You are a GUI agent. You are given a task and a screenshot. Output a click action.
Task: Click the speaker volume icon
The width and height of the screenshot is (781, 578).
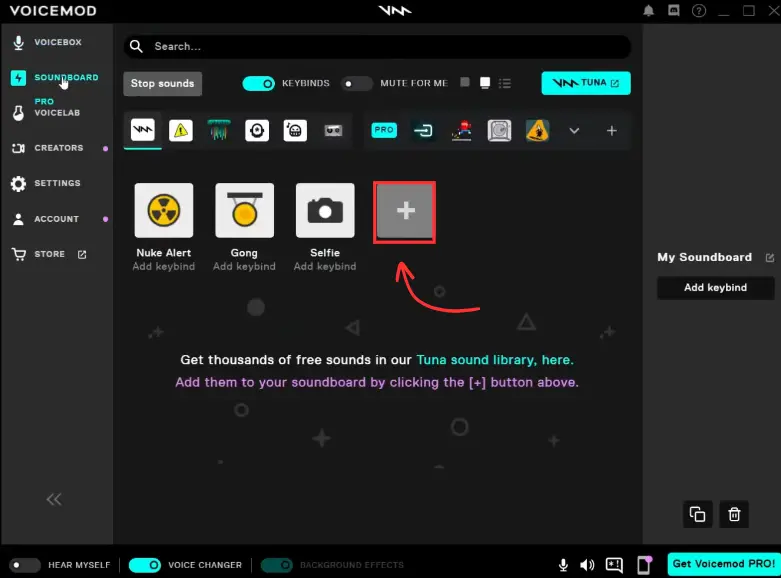[x=587, y=565]
